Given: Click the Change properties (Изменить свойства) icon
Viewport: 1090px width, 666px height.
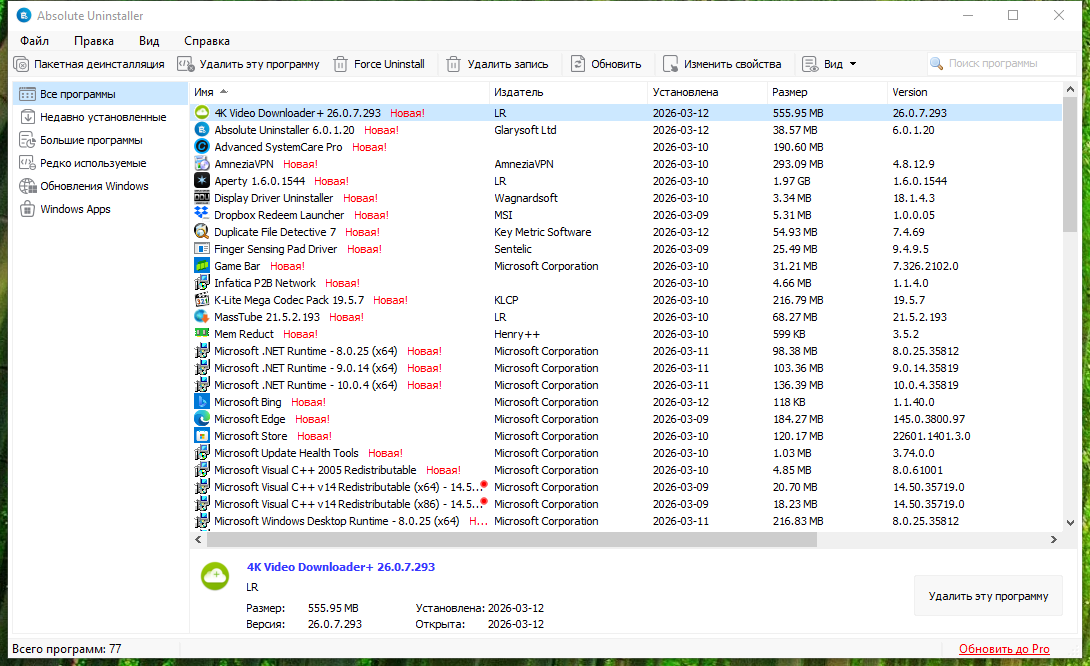Looking at the screenshot, I should click(x=670, y=64).
